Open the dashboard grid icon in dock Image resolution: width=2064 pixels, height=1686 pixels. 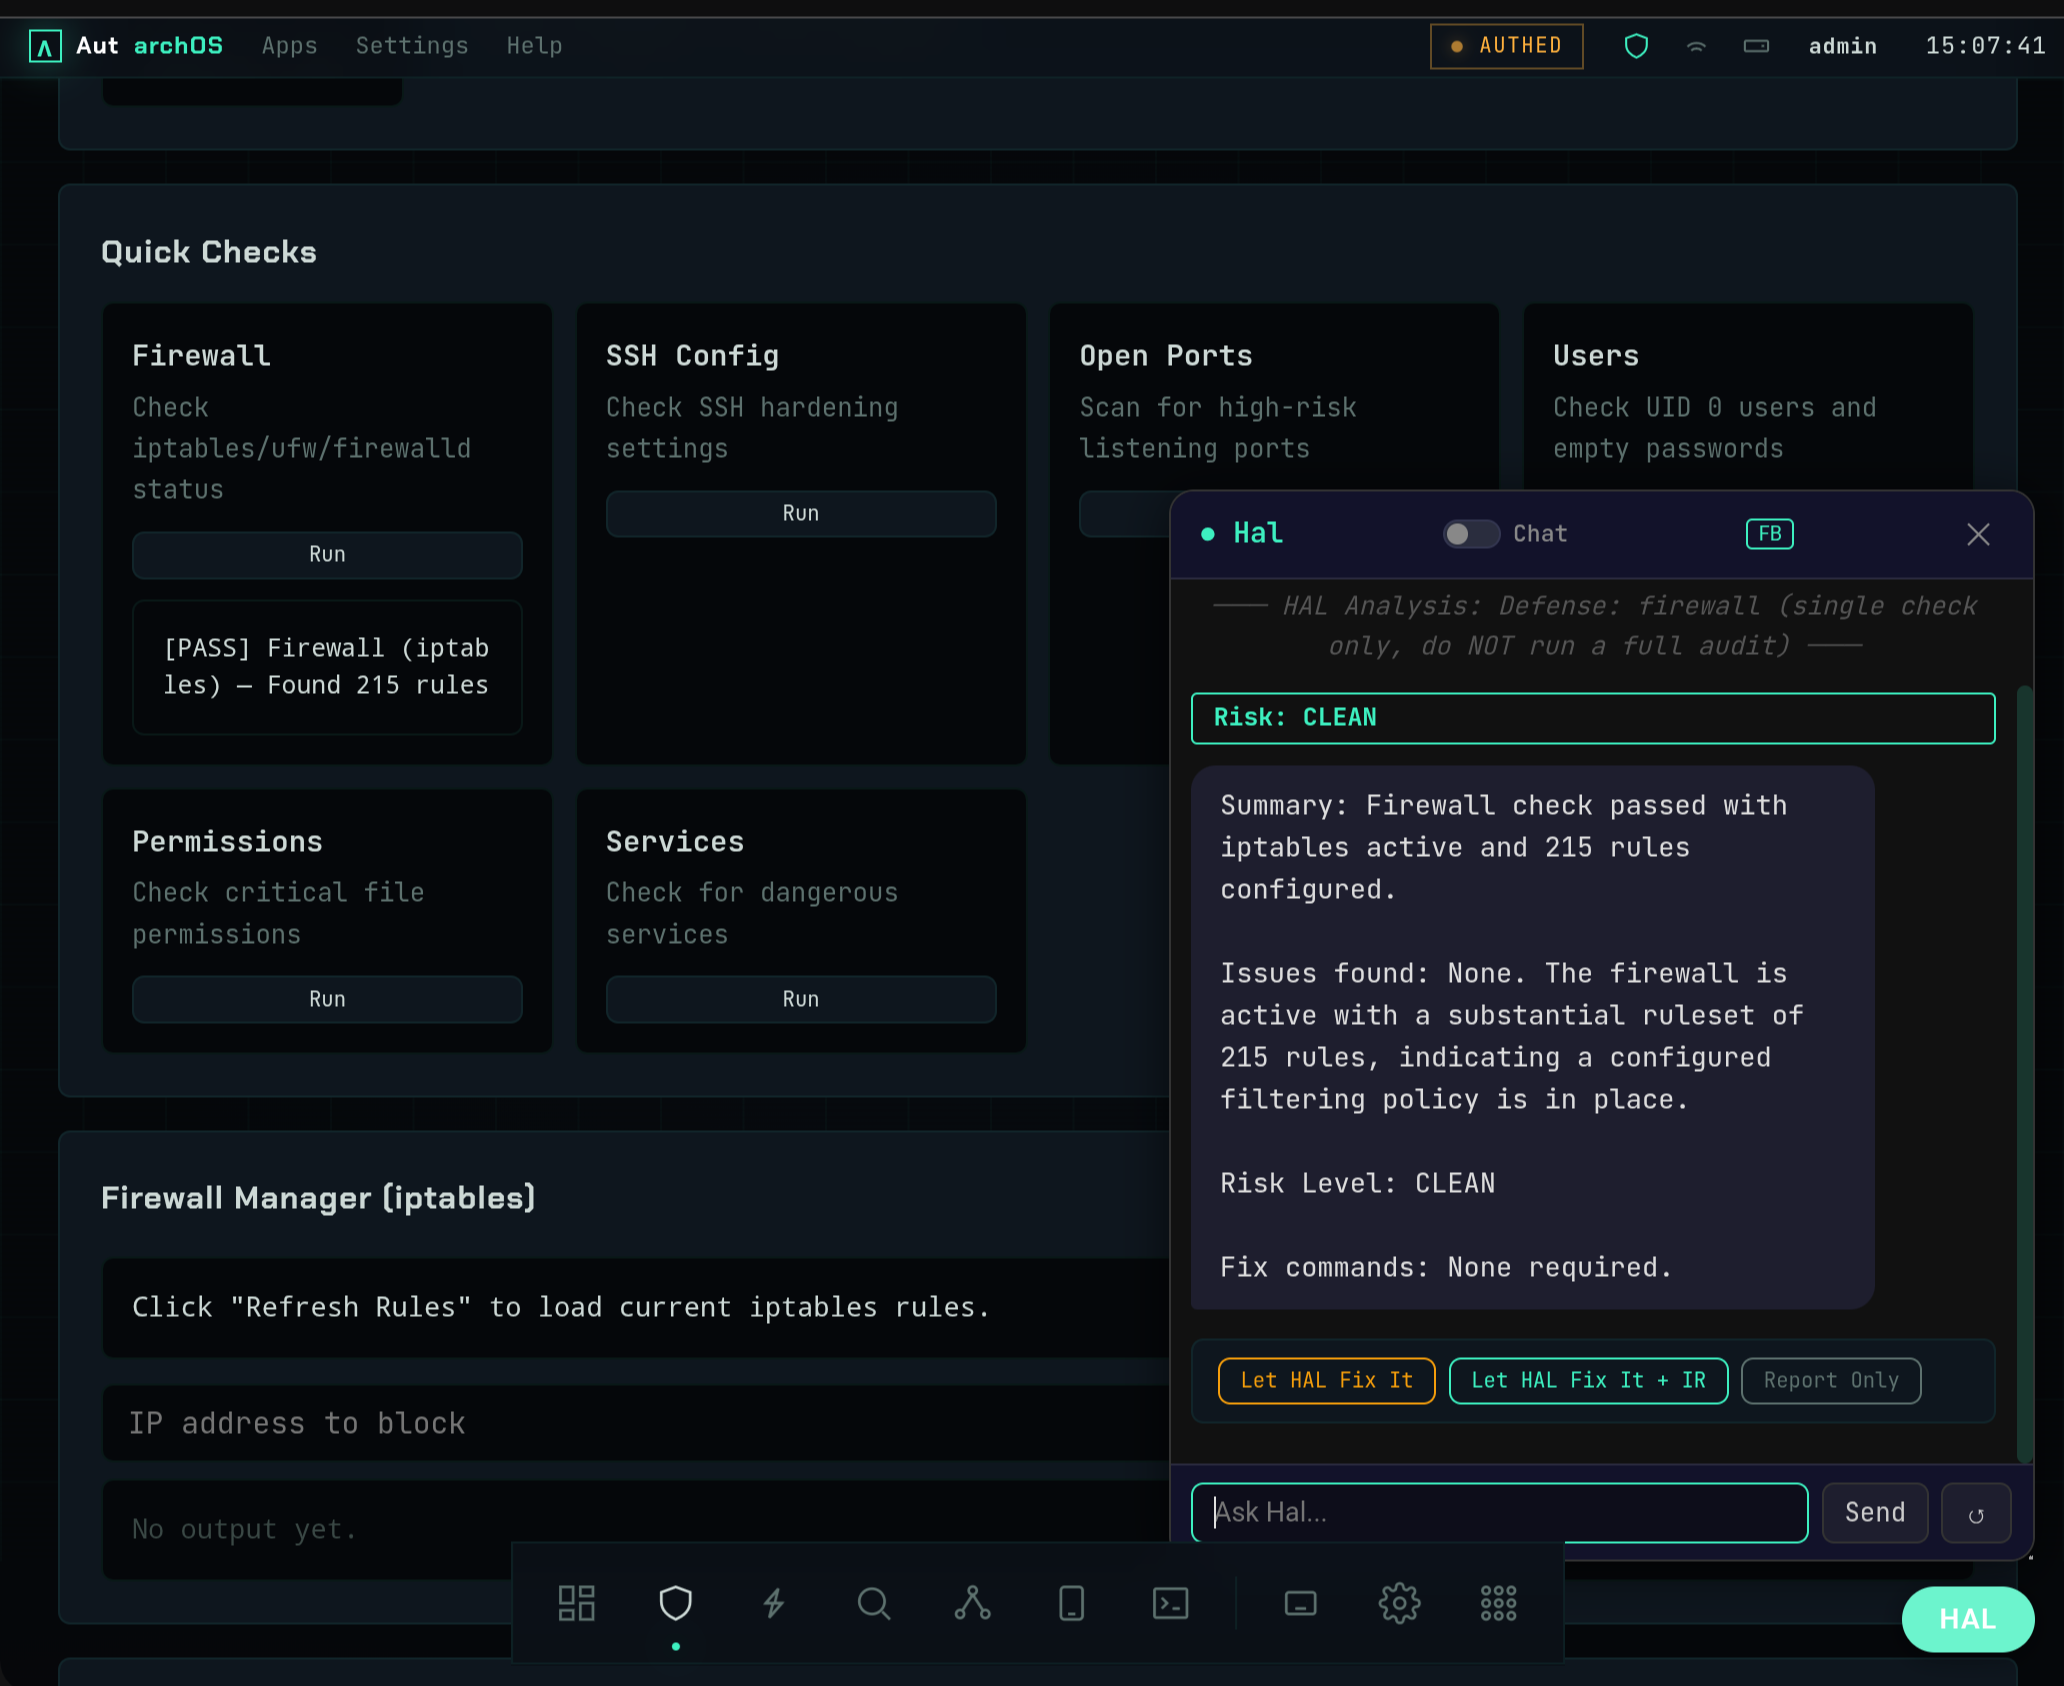click(x=576, y=1603)
